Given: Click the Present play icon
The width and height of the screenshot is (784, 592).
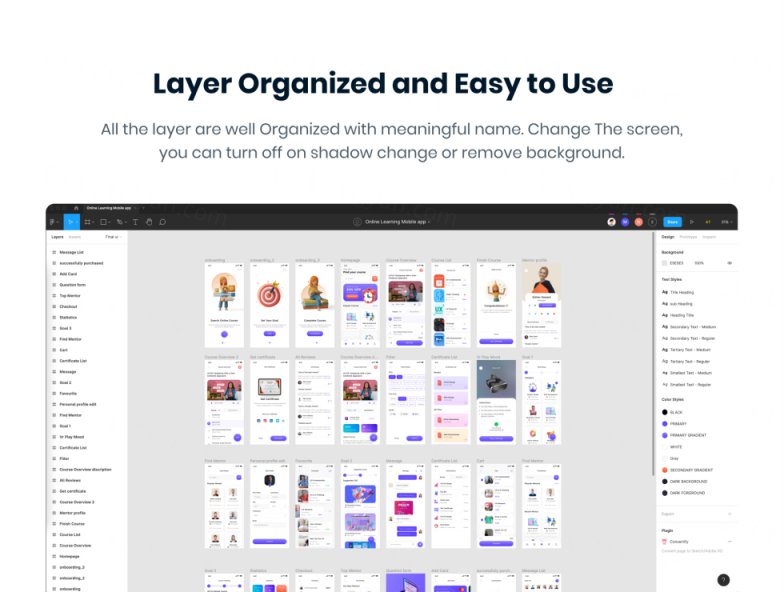Looking at the screenshot, I should (x=693, y=222).
